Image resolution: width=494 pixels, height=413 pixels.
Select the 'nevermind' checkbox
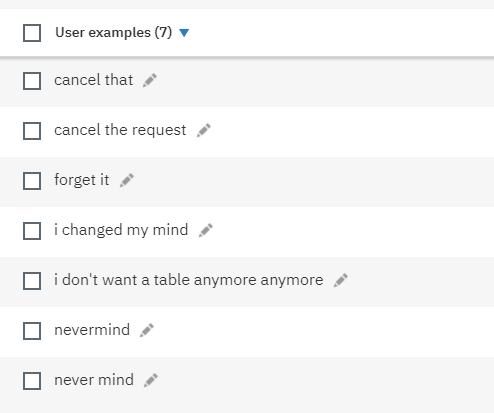coord(32,331)
